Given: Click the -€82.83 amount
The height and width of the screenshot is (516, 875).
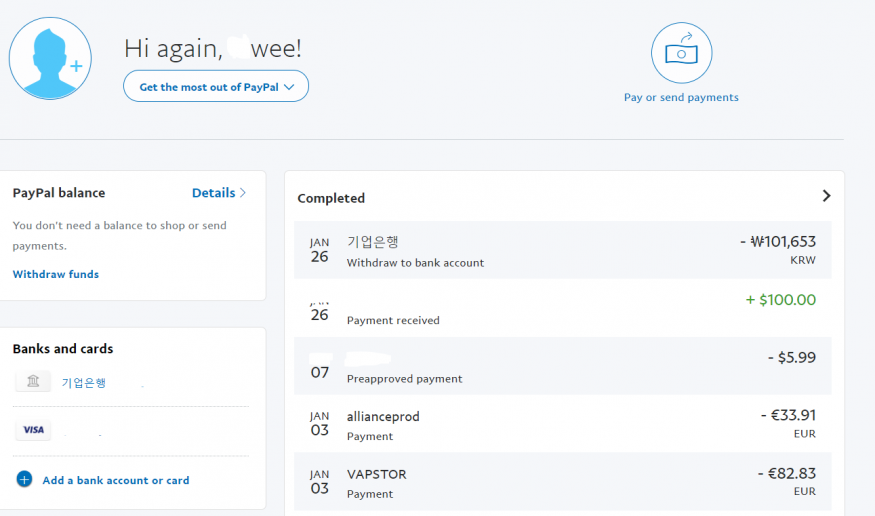Looking at the screenshot, I should 787,474.
